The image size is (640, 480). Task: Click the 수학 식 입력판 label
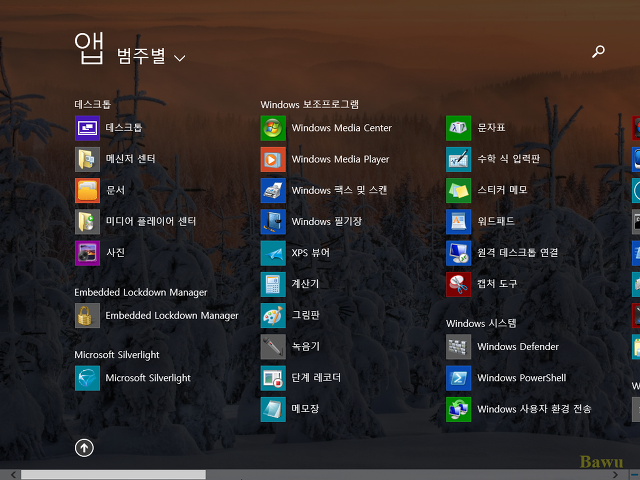pos(509,159)
